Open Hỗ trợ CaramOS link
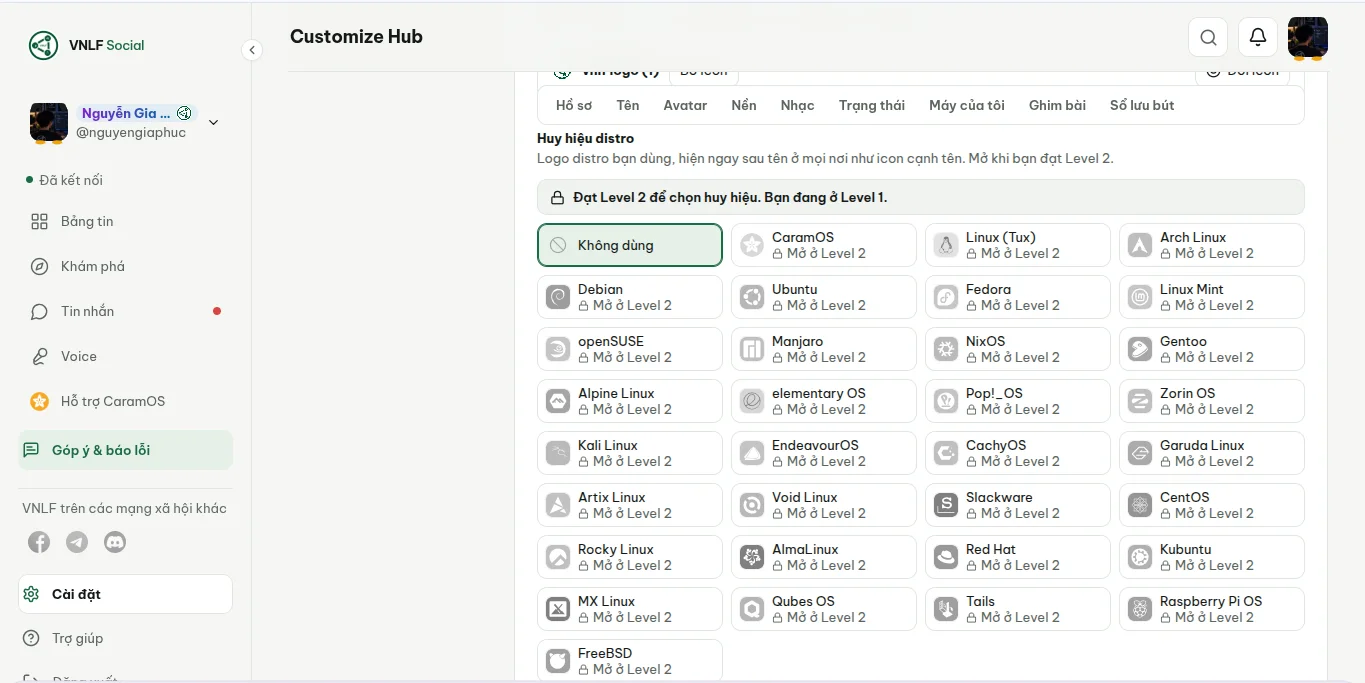 click(126, 401)
